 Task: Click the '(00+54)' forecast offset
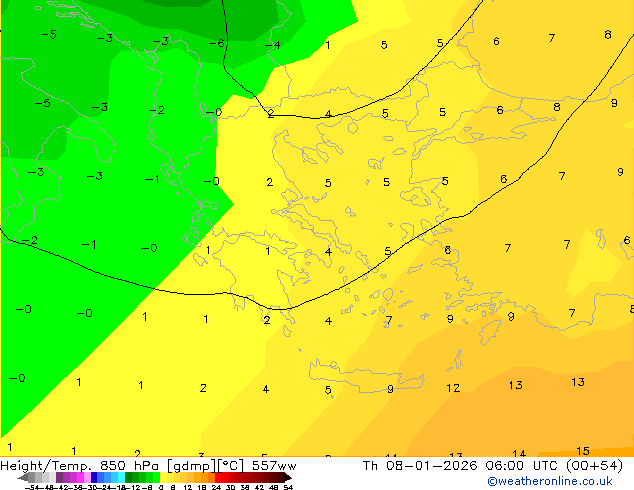click(594, 466)
